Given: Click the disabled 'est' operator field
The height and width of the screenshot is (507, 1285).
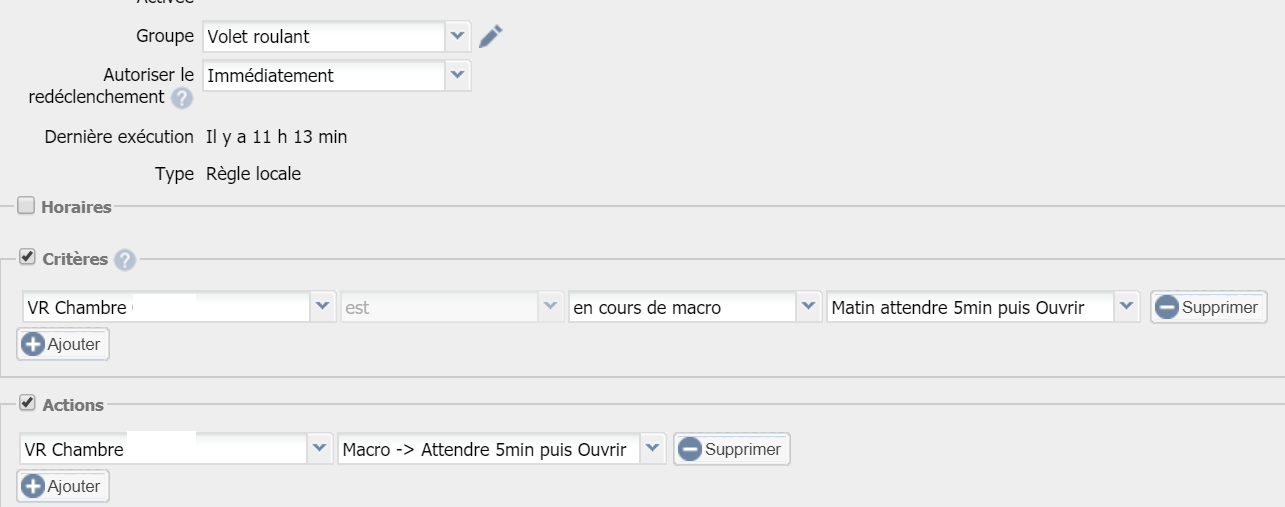Looking at the screenshot, I should pyautogui.click(x=439, y=308).
